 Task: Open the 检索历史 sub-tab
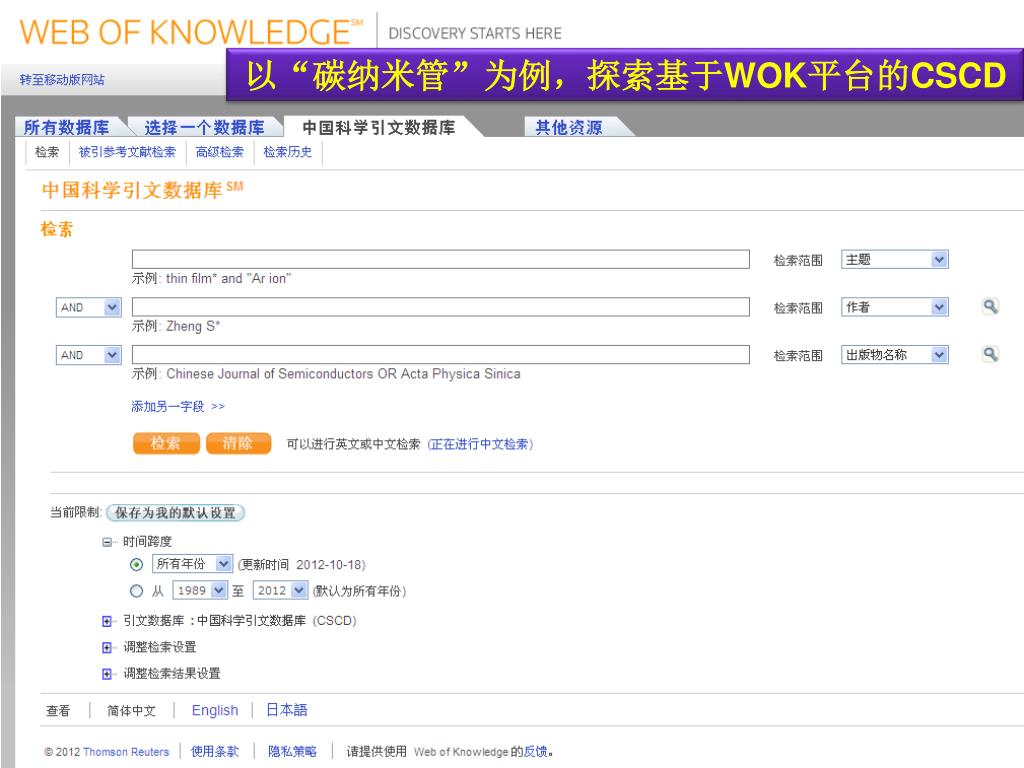click(288, 152)
